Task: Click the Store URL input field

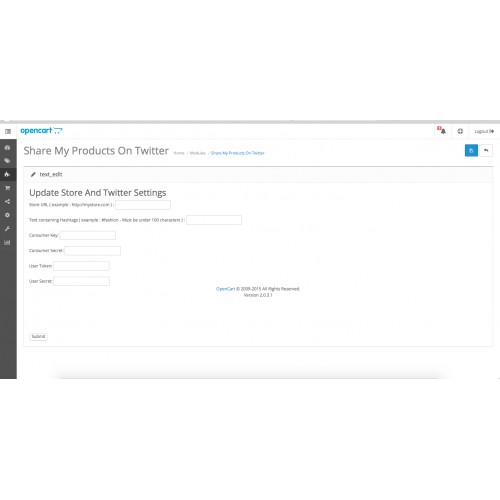Action: (x=143, y=205)
